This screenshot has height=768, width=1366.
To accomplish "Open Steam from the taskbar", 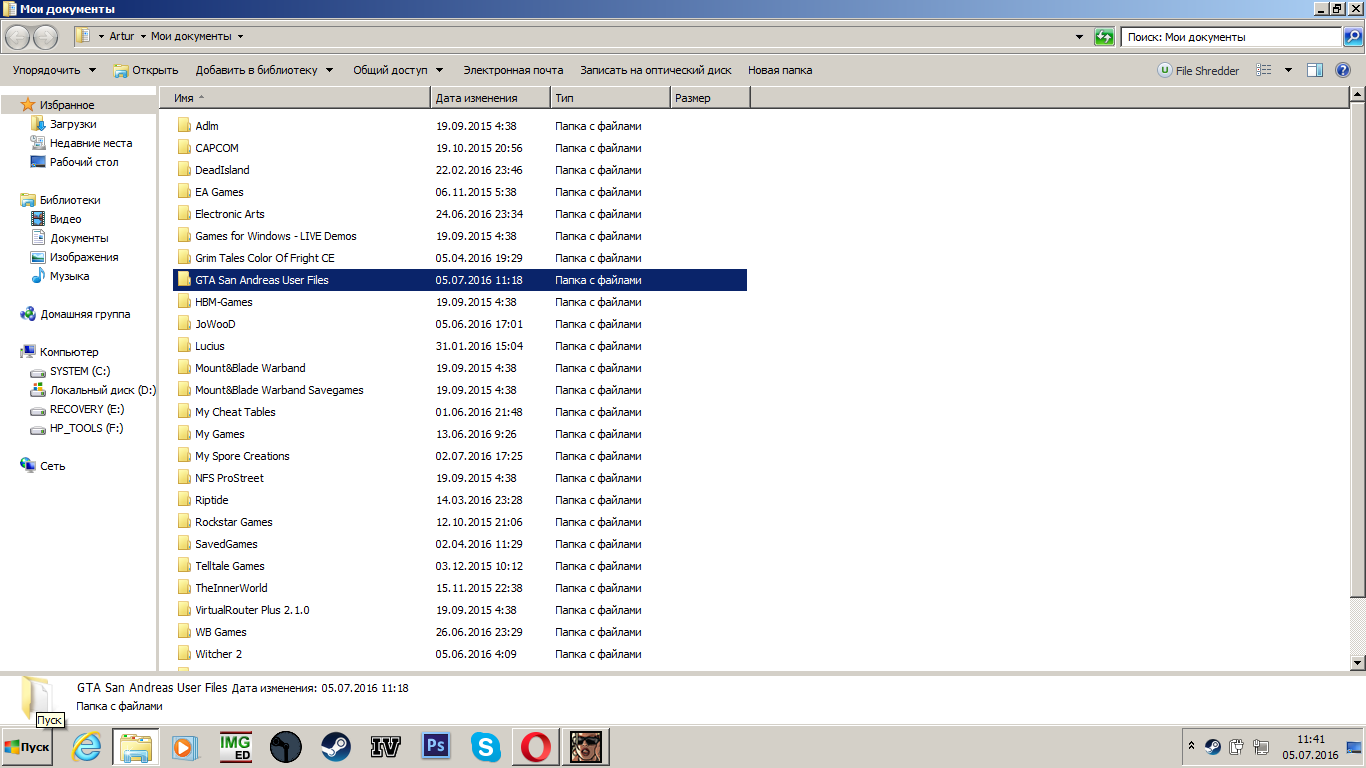I will pos(336,747).
